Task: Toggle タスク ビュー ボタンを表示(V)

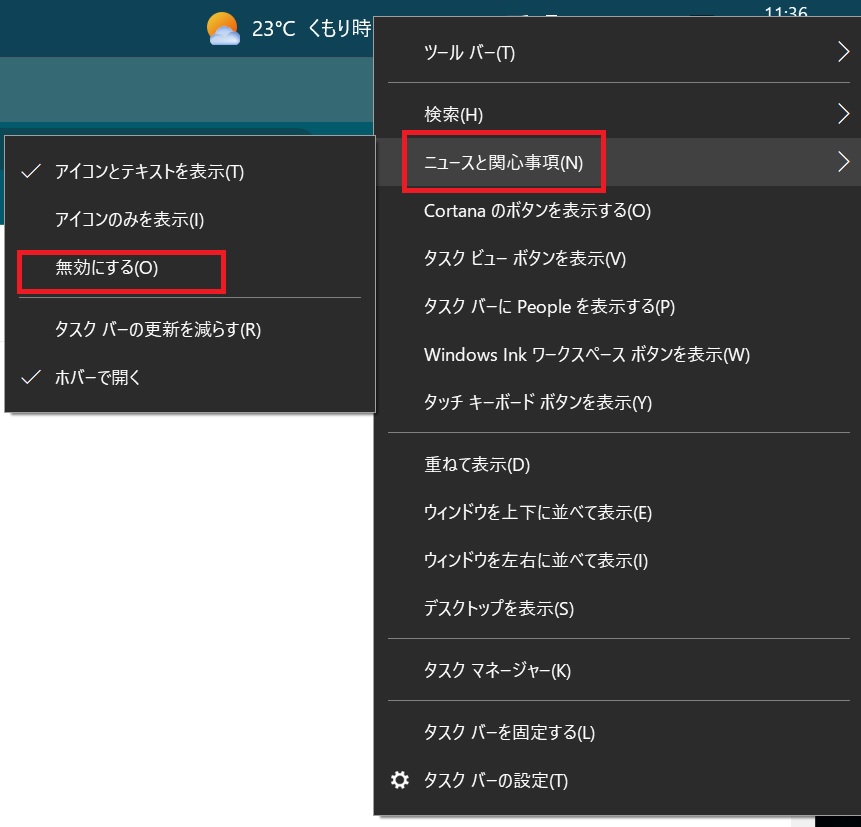Action: pos(618,258)
